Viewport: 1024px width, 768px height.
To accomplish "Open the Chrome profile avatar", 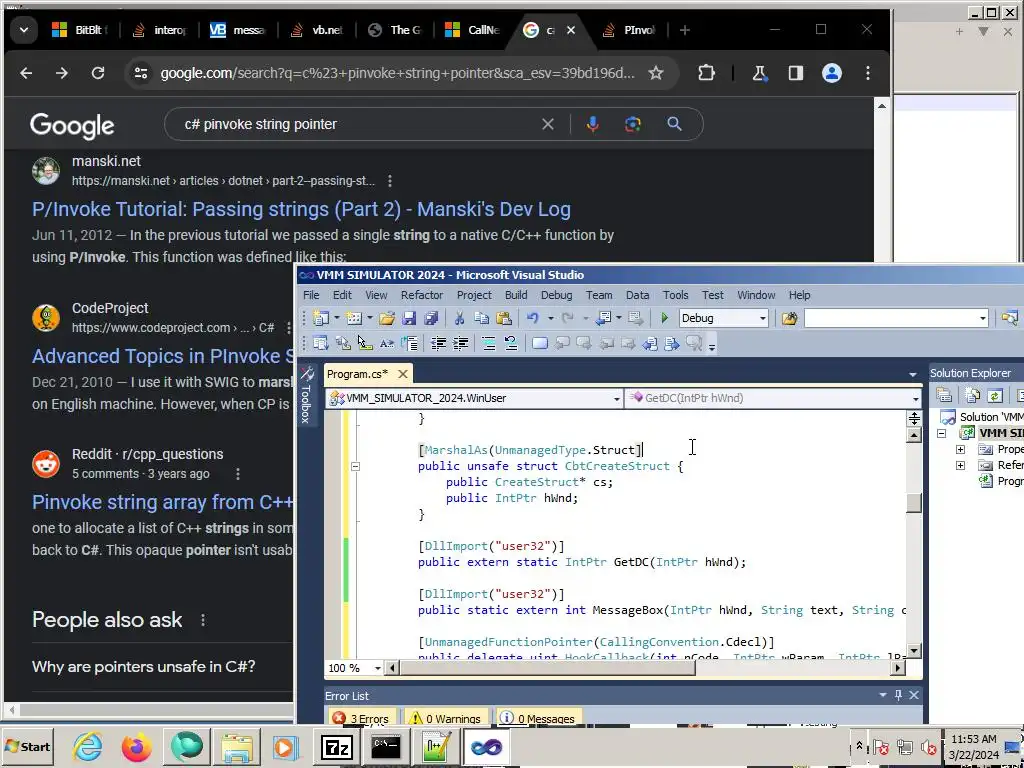I will [x=831, y=73].
